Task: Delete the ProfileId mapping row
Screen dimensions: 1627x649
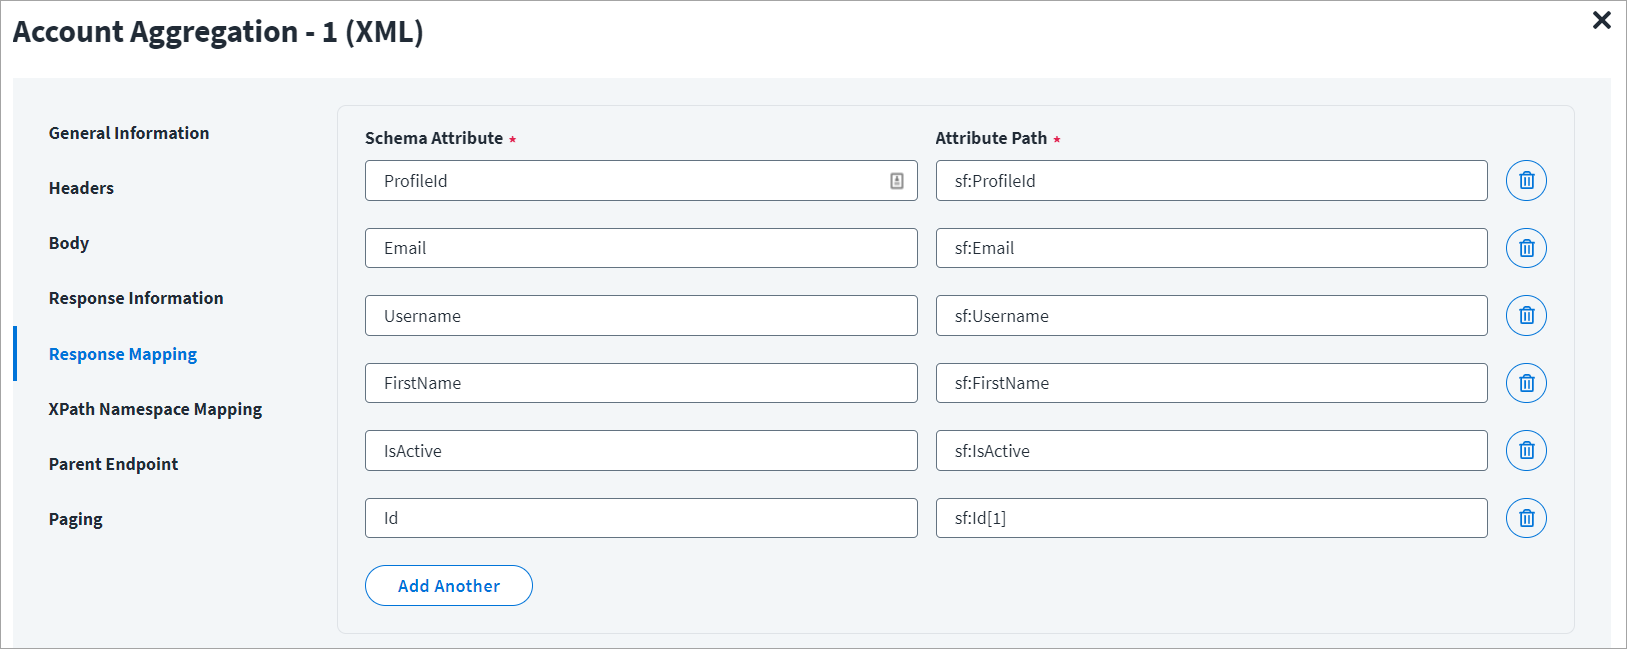Action: point(1526,181)
